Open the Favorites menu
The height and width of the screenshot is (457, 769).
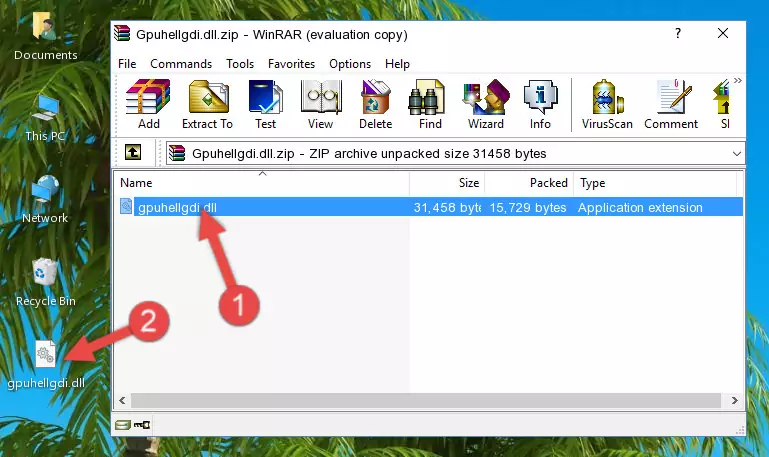[291, 64]
